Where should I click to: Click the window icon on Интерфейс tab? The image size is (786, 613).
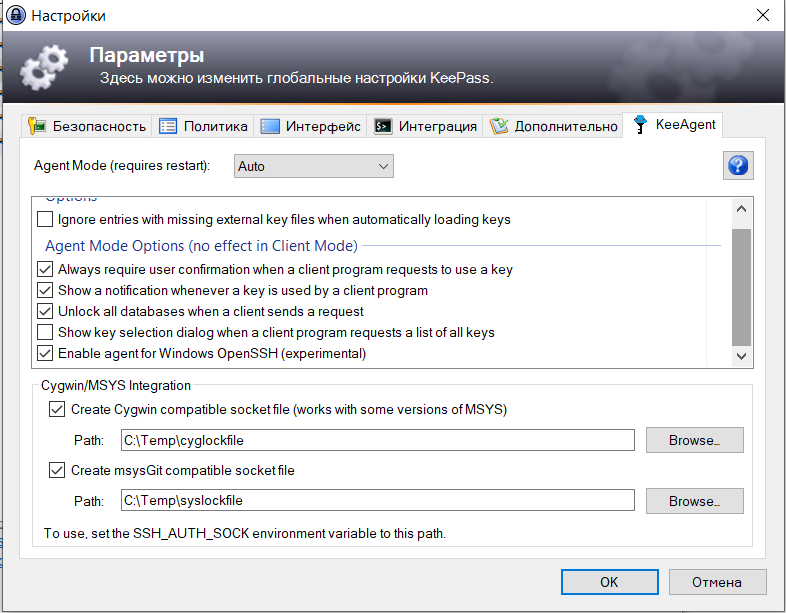point(270,126)
